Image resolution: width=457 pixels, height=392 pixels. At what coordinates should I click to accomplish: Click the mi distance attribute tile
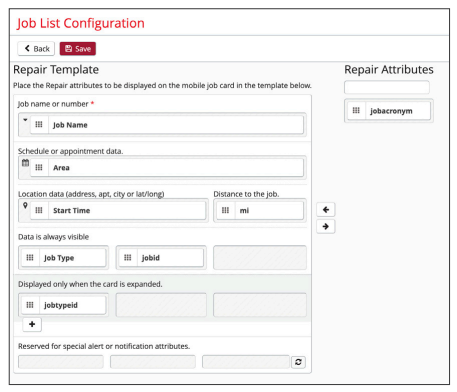click(x=260, y=210)
